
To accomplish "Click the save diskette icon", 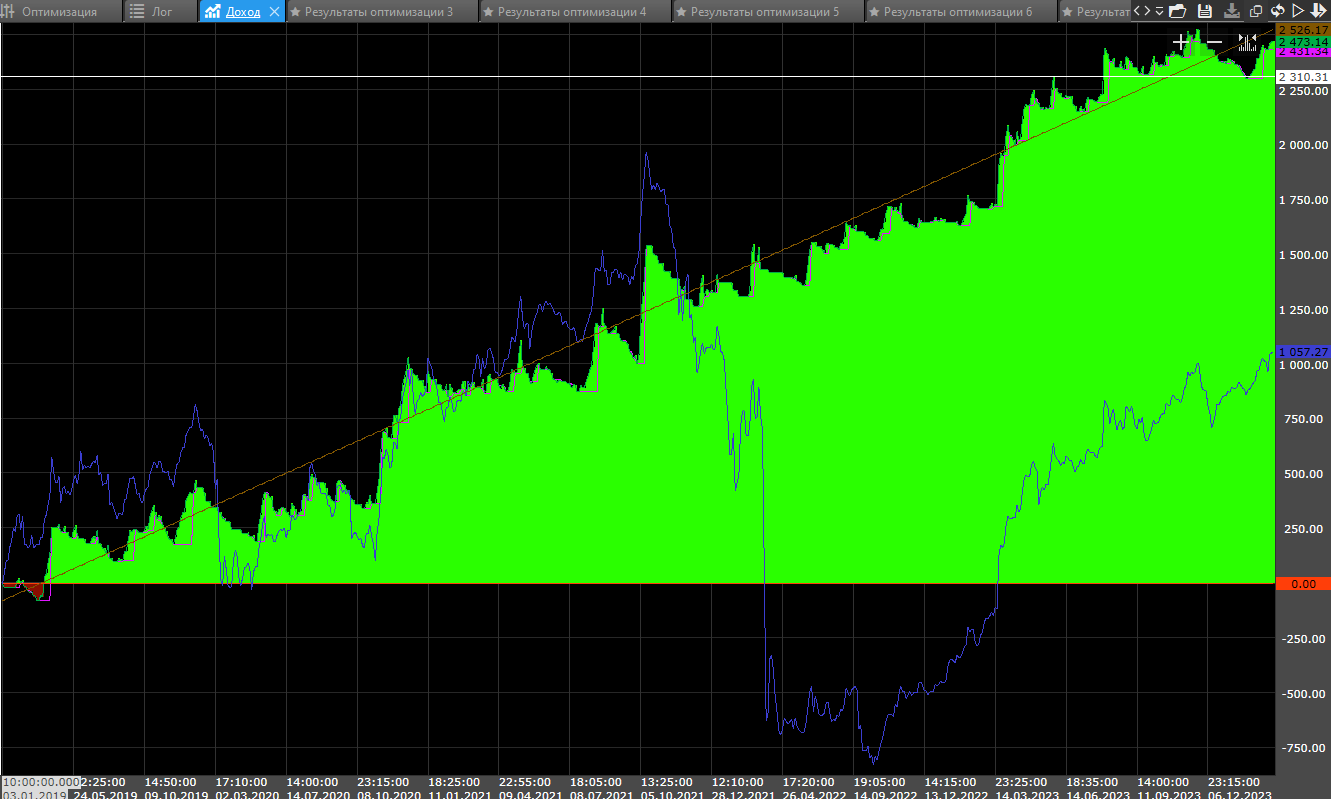I will (x=1205, y=12).
